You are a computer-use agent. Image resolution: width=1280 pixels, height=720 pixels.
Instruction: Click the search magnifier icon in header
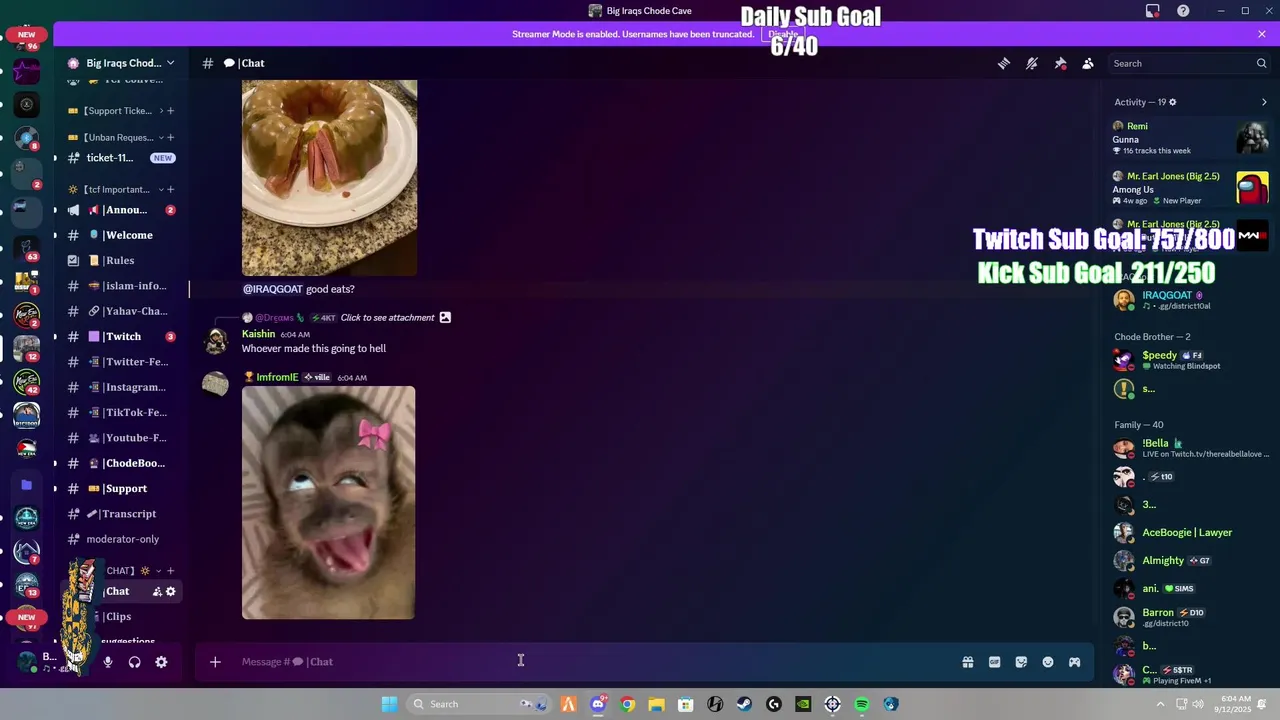click(1261, 63)
